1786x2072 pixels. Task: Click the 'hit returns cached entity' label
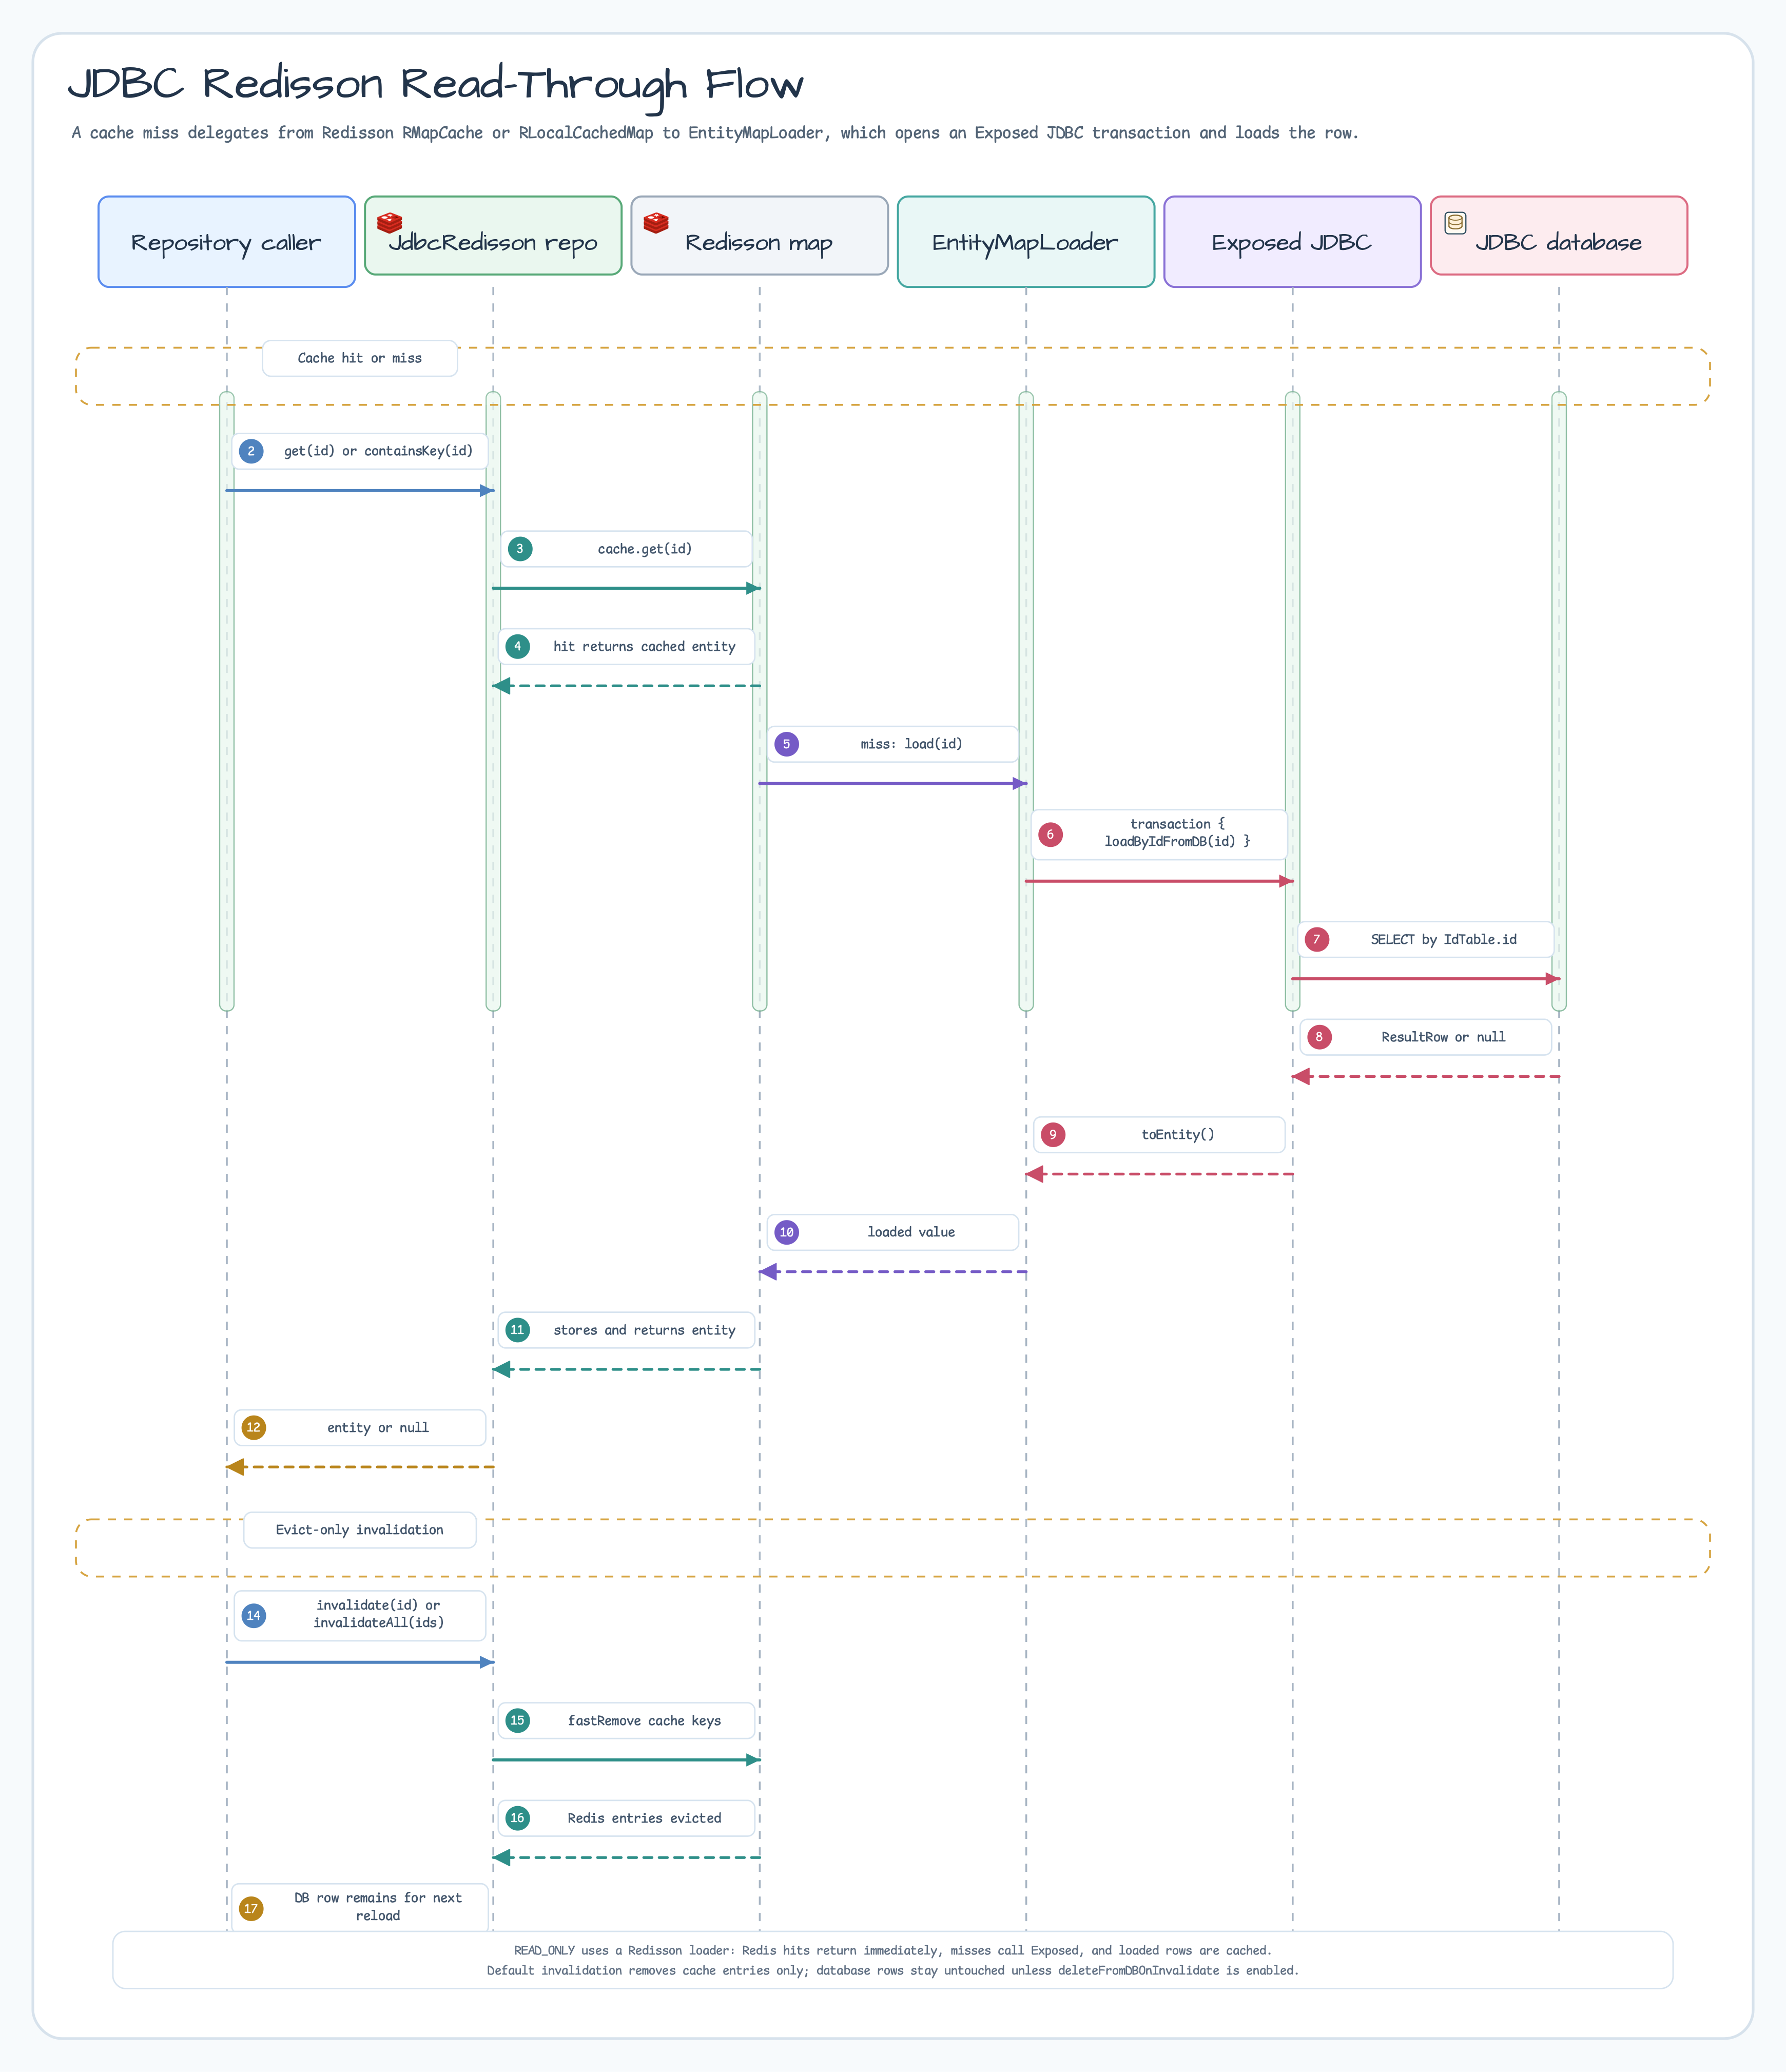tap(645, 647)
